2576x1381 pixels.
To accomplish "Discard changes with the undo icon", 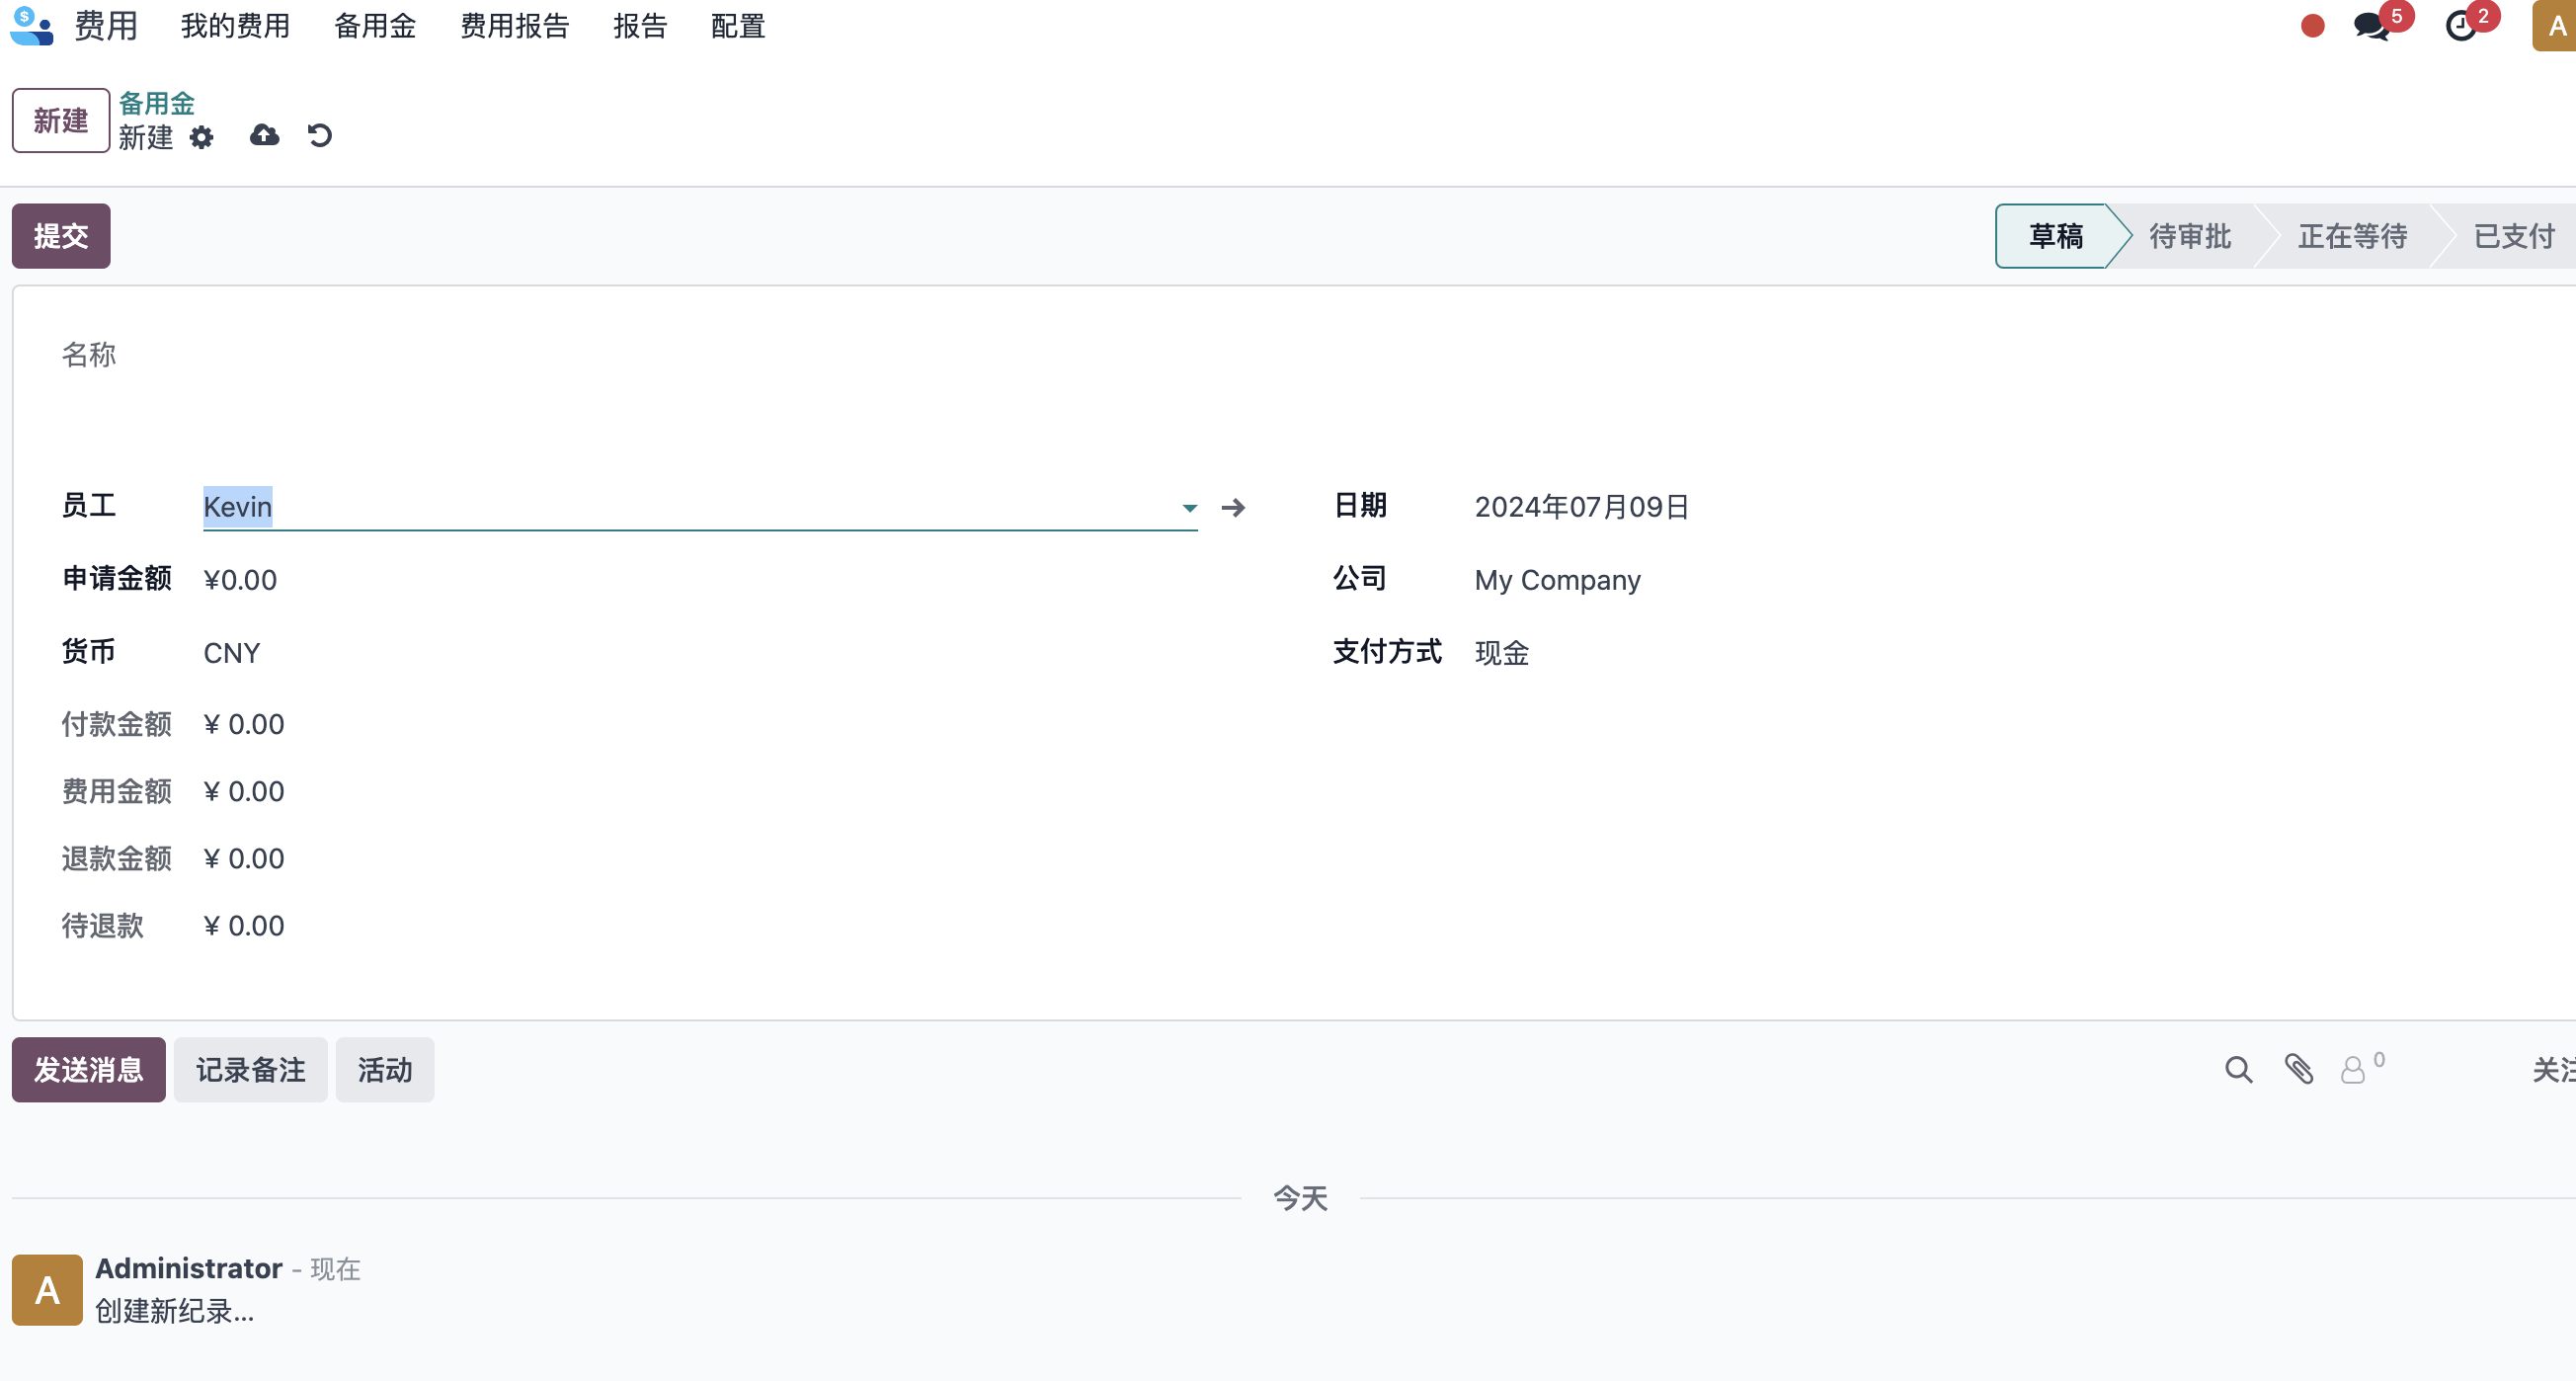I will (x=320, y=135).
